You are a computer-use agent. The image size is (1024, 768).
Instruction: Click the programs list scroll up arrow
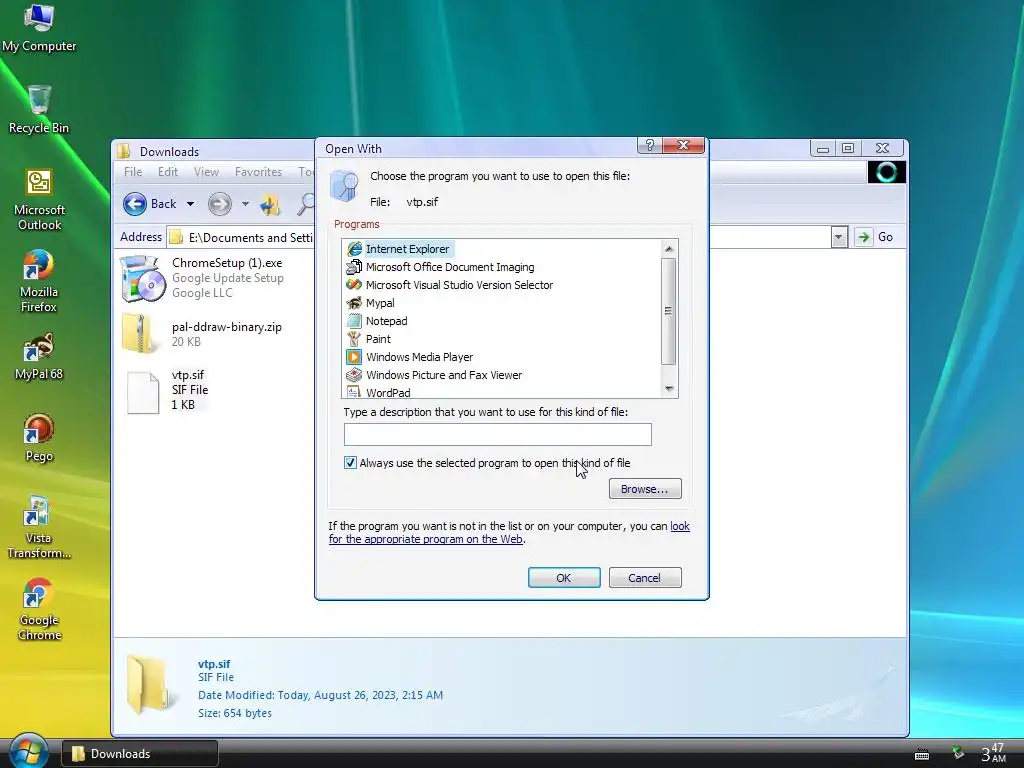click(668, 249)
